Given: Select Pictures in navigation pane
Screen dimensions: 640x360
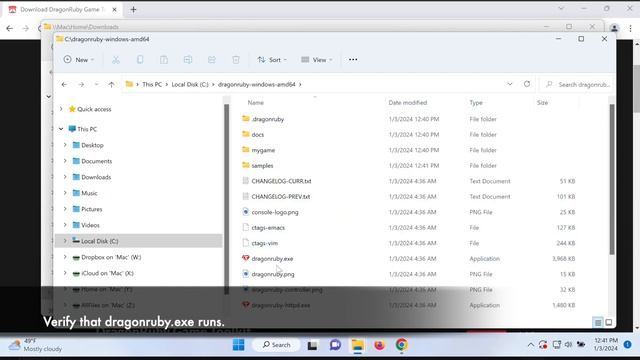Looking at the screenshot, I should pyautogui.click(x=91, y=209).
